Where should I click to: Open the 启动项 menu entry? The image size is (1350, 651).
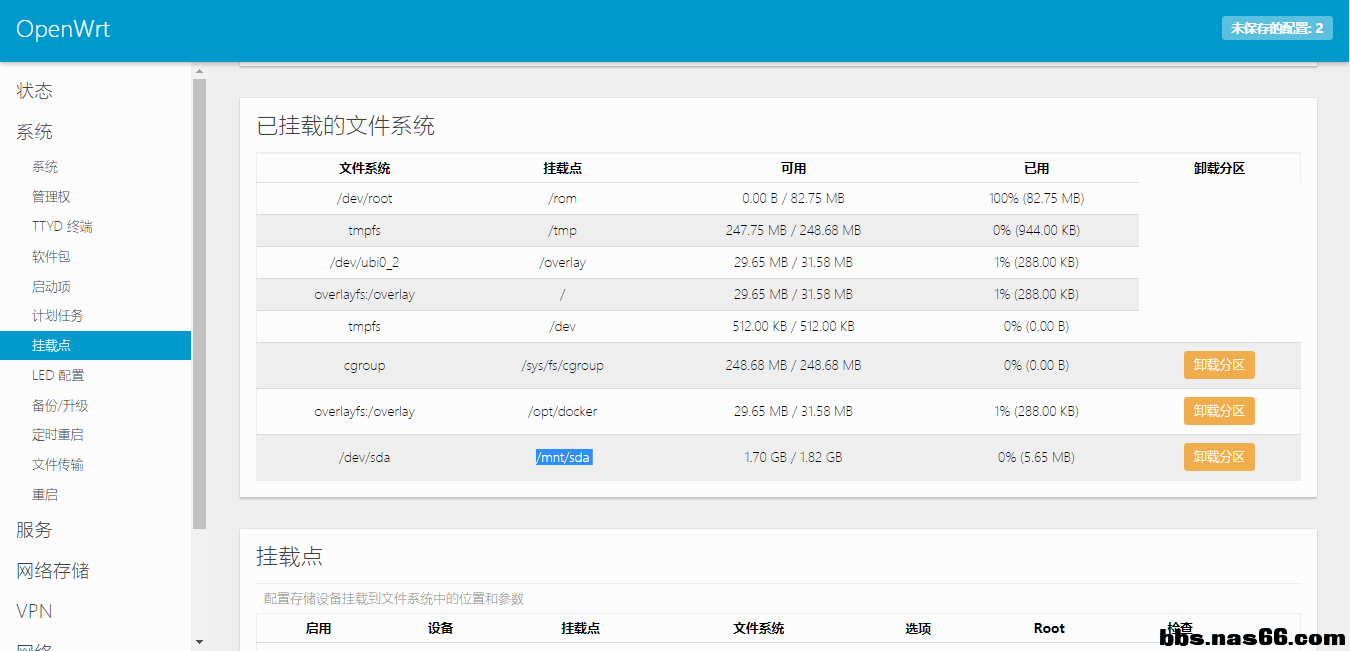[x=51, y=287]
